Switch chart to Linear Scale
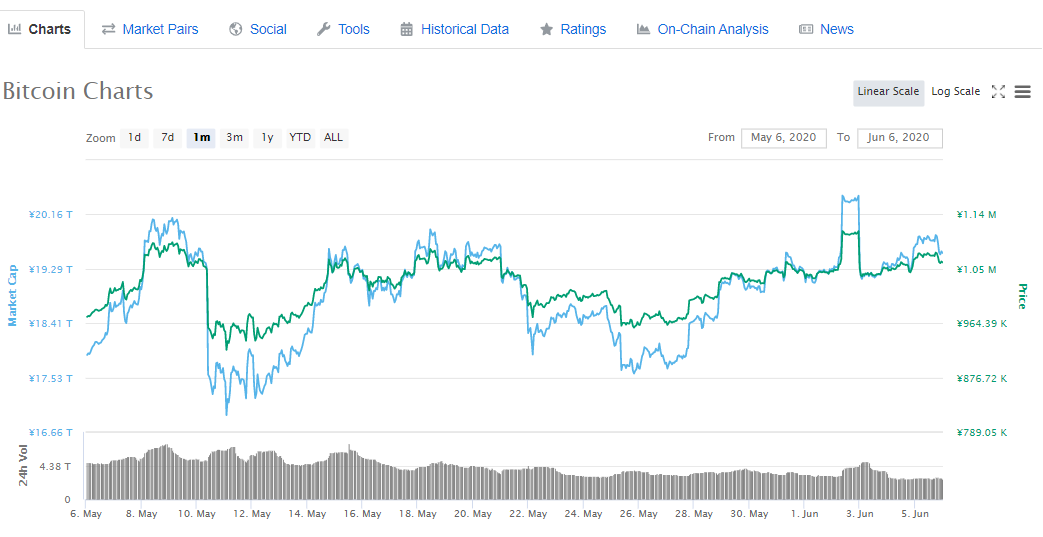The image size is (1043, 537). click(889, 92)
